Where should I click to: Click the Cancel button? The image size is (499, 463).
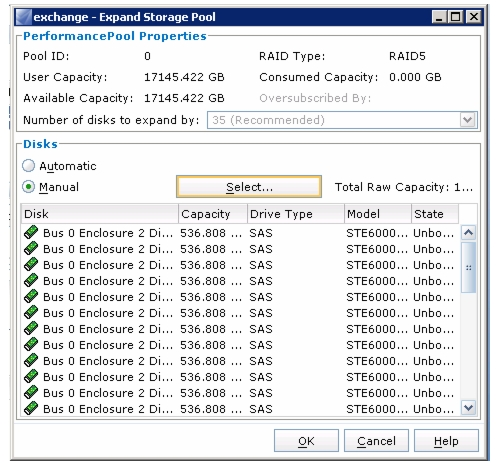coord(376,441)
